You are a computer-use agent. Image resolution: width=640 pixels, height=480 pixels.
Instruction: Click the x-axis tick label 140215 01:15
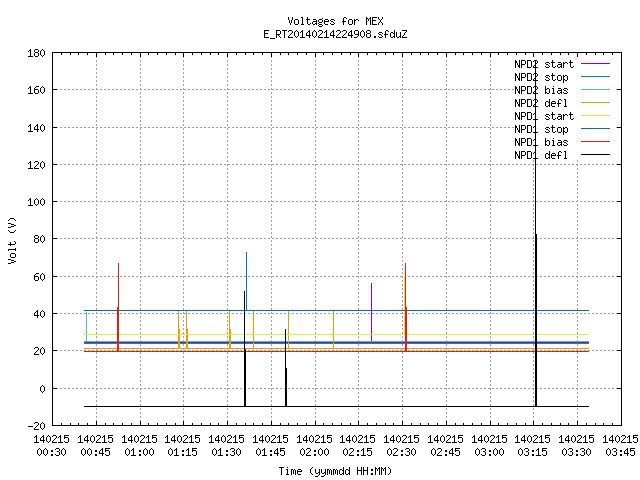[x=182, y=446]
